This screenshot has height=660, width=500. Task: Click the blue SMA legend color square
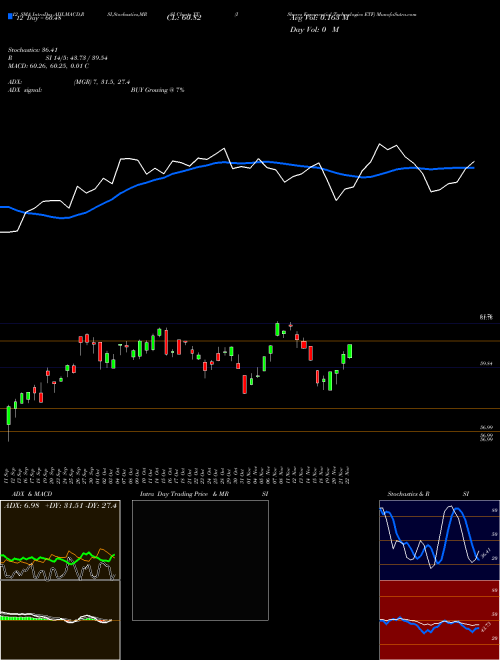point(11,16)
